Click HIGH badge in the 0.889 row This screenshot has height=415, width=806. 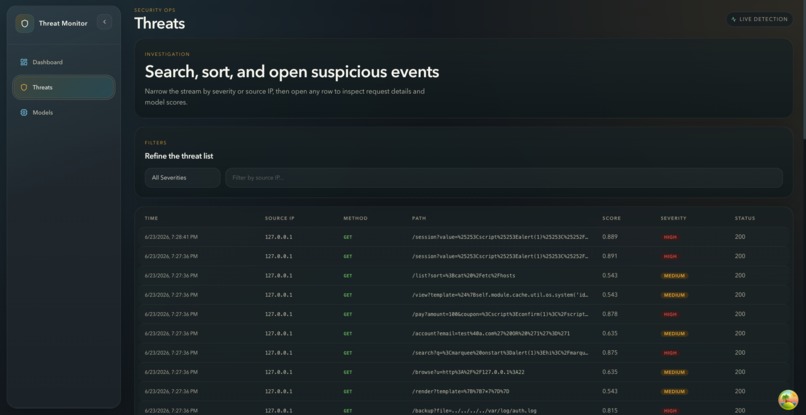click(670, 237)
